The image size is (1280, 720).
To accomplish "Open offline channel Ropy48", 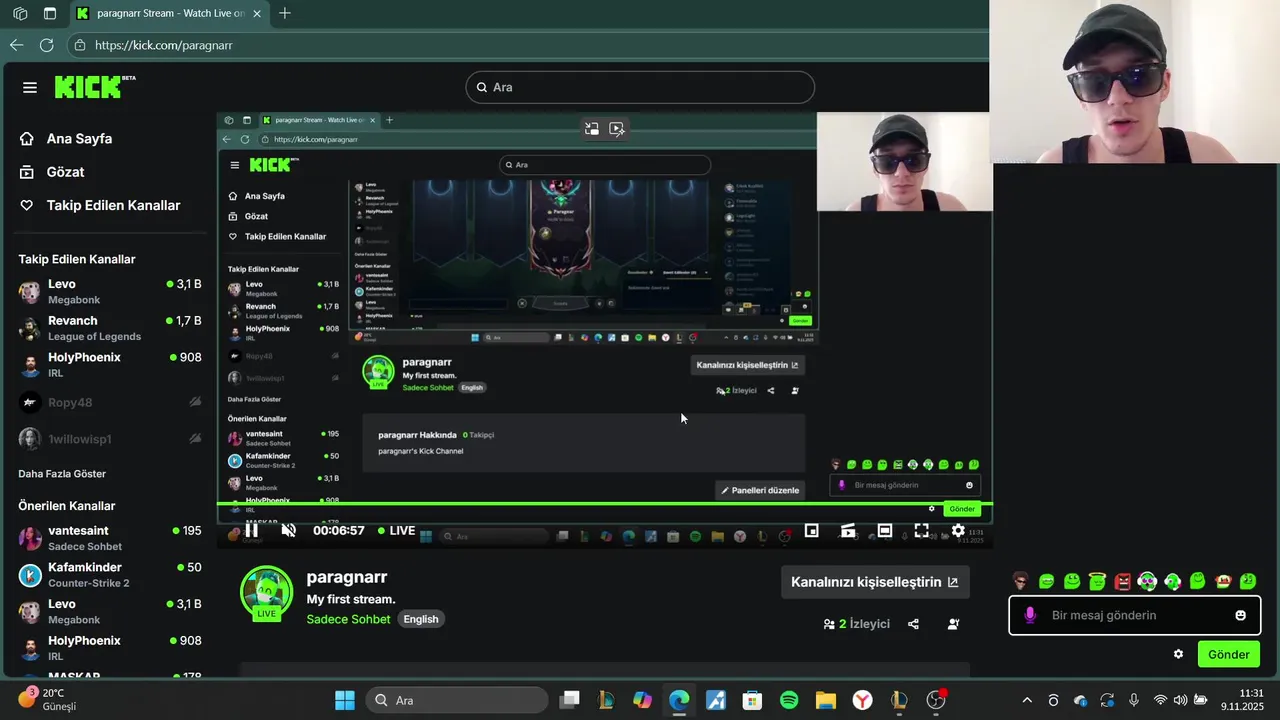I will (x=110, y=402).
